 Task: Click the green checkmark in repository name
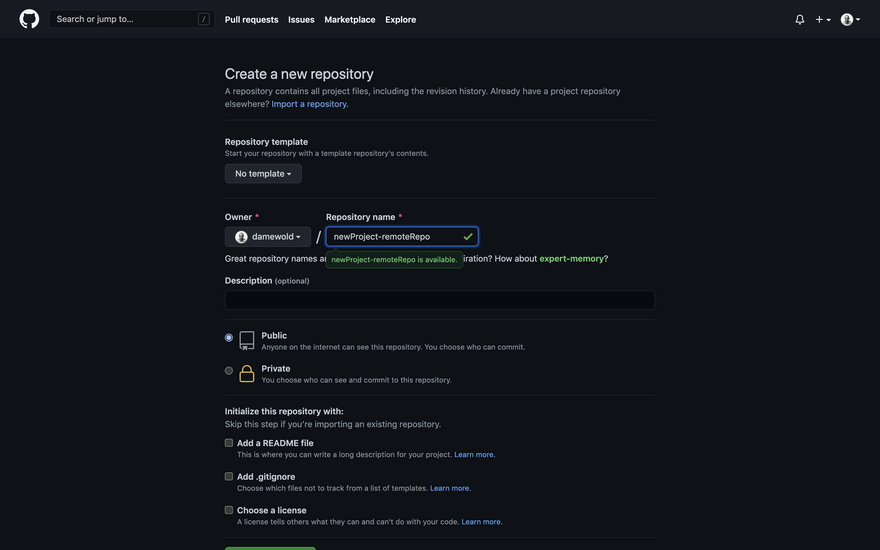(467, 237)
